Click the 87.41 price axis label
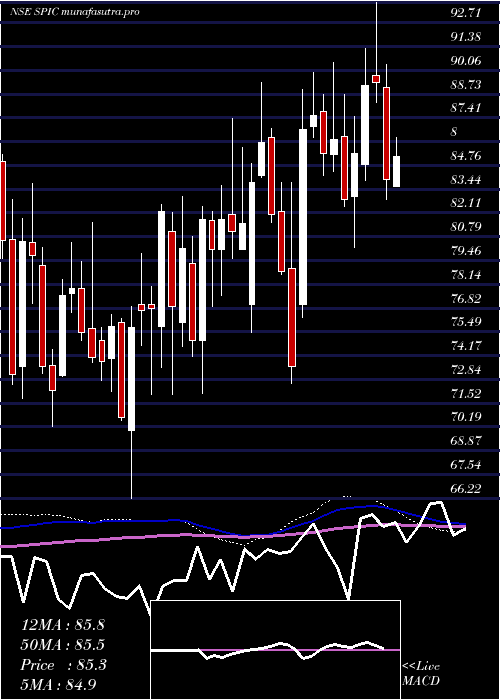The height and width of the screenshot is (700, 500). pyautogui.click(x=466, y=108)
